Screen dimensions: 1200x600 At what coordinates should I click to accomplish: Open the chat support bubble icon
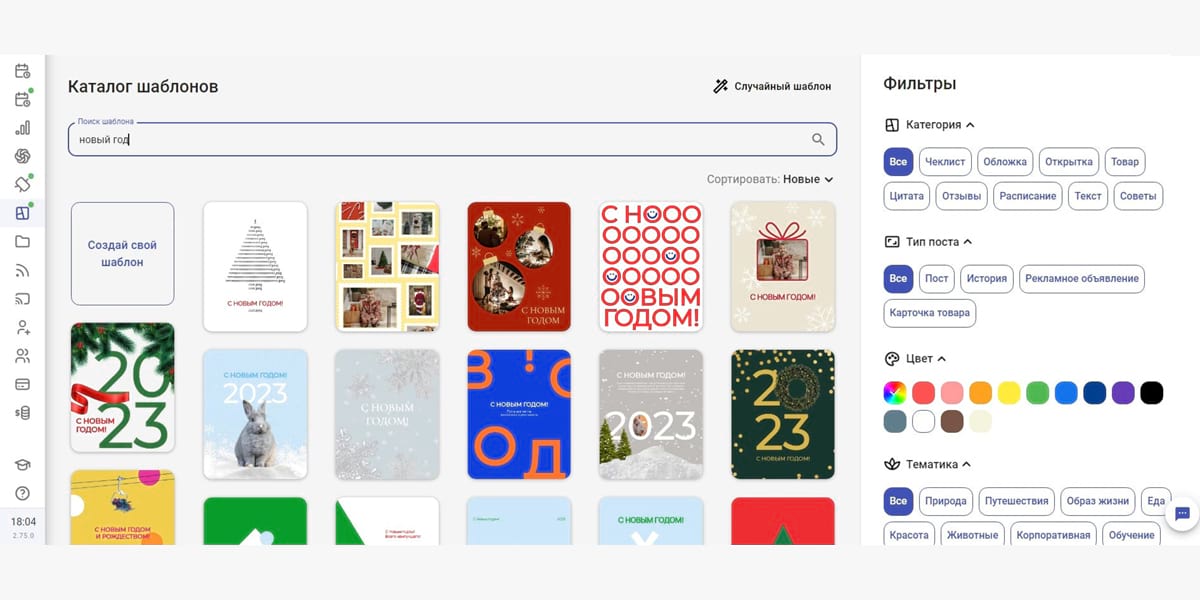point(1182,513)
